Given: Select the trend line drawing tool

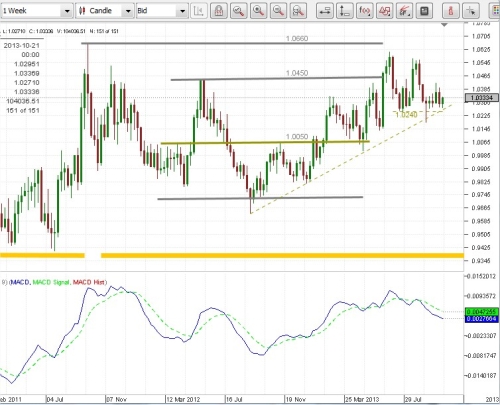Looking at the screenshot, I should click(404, 11).
